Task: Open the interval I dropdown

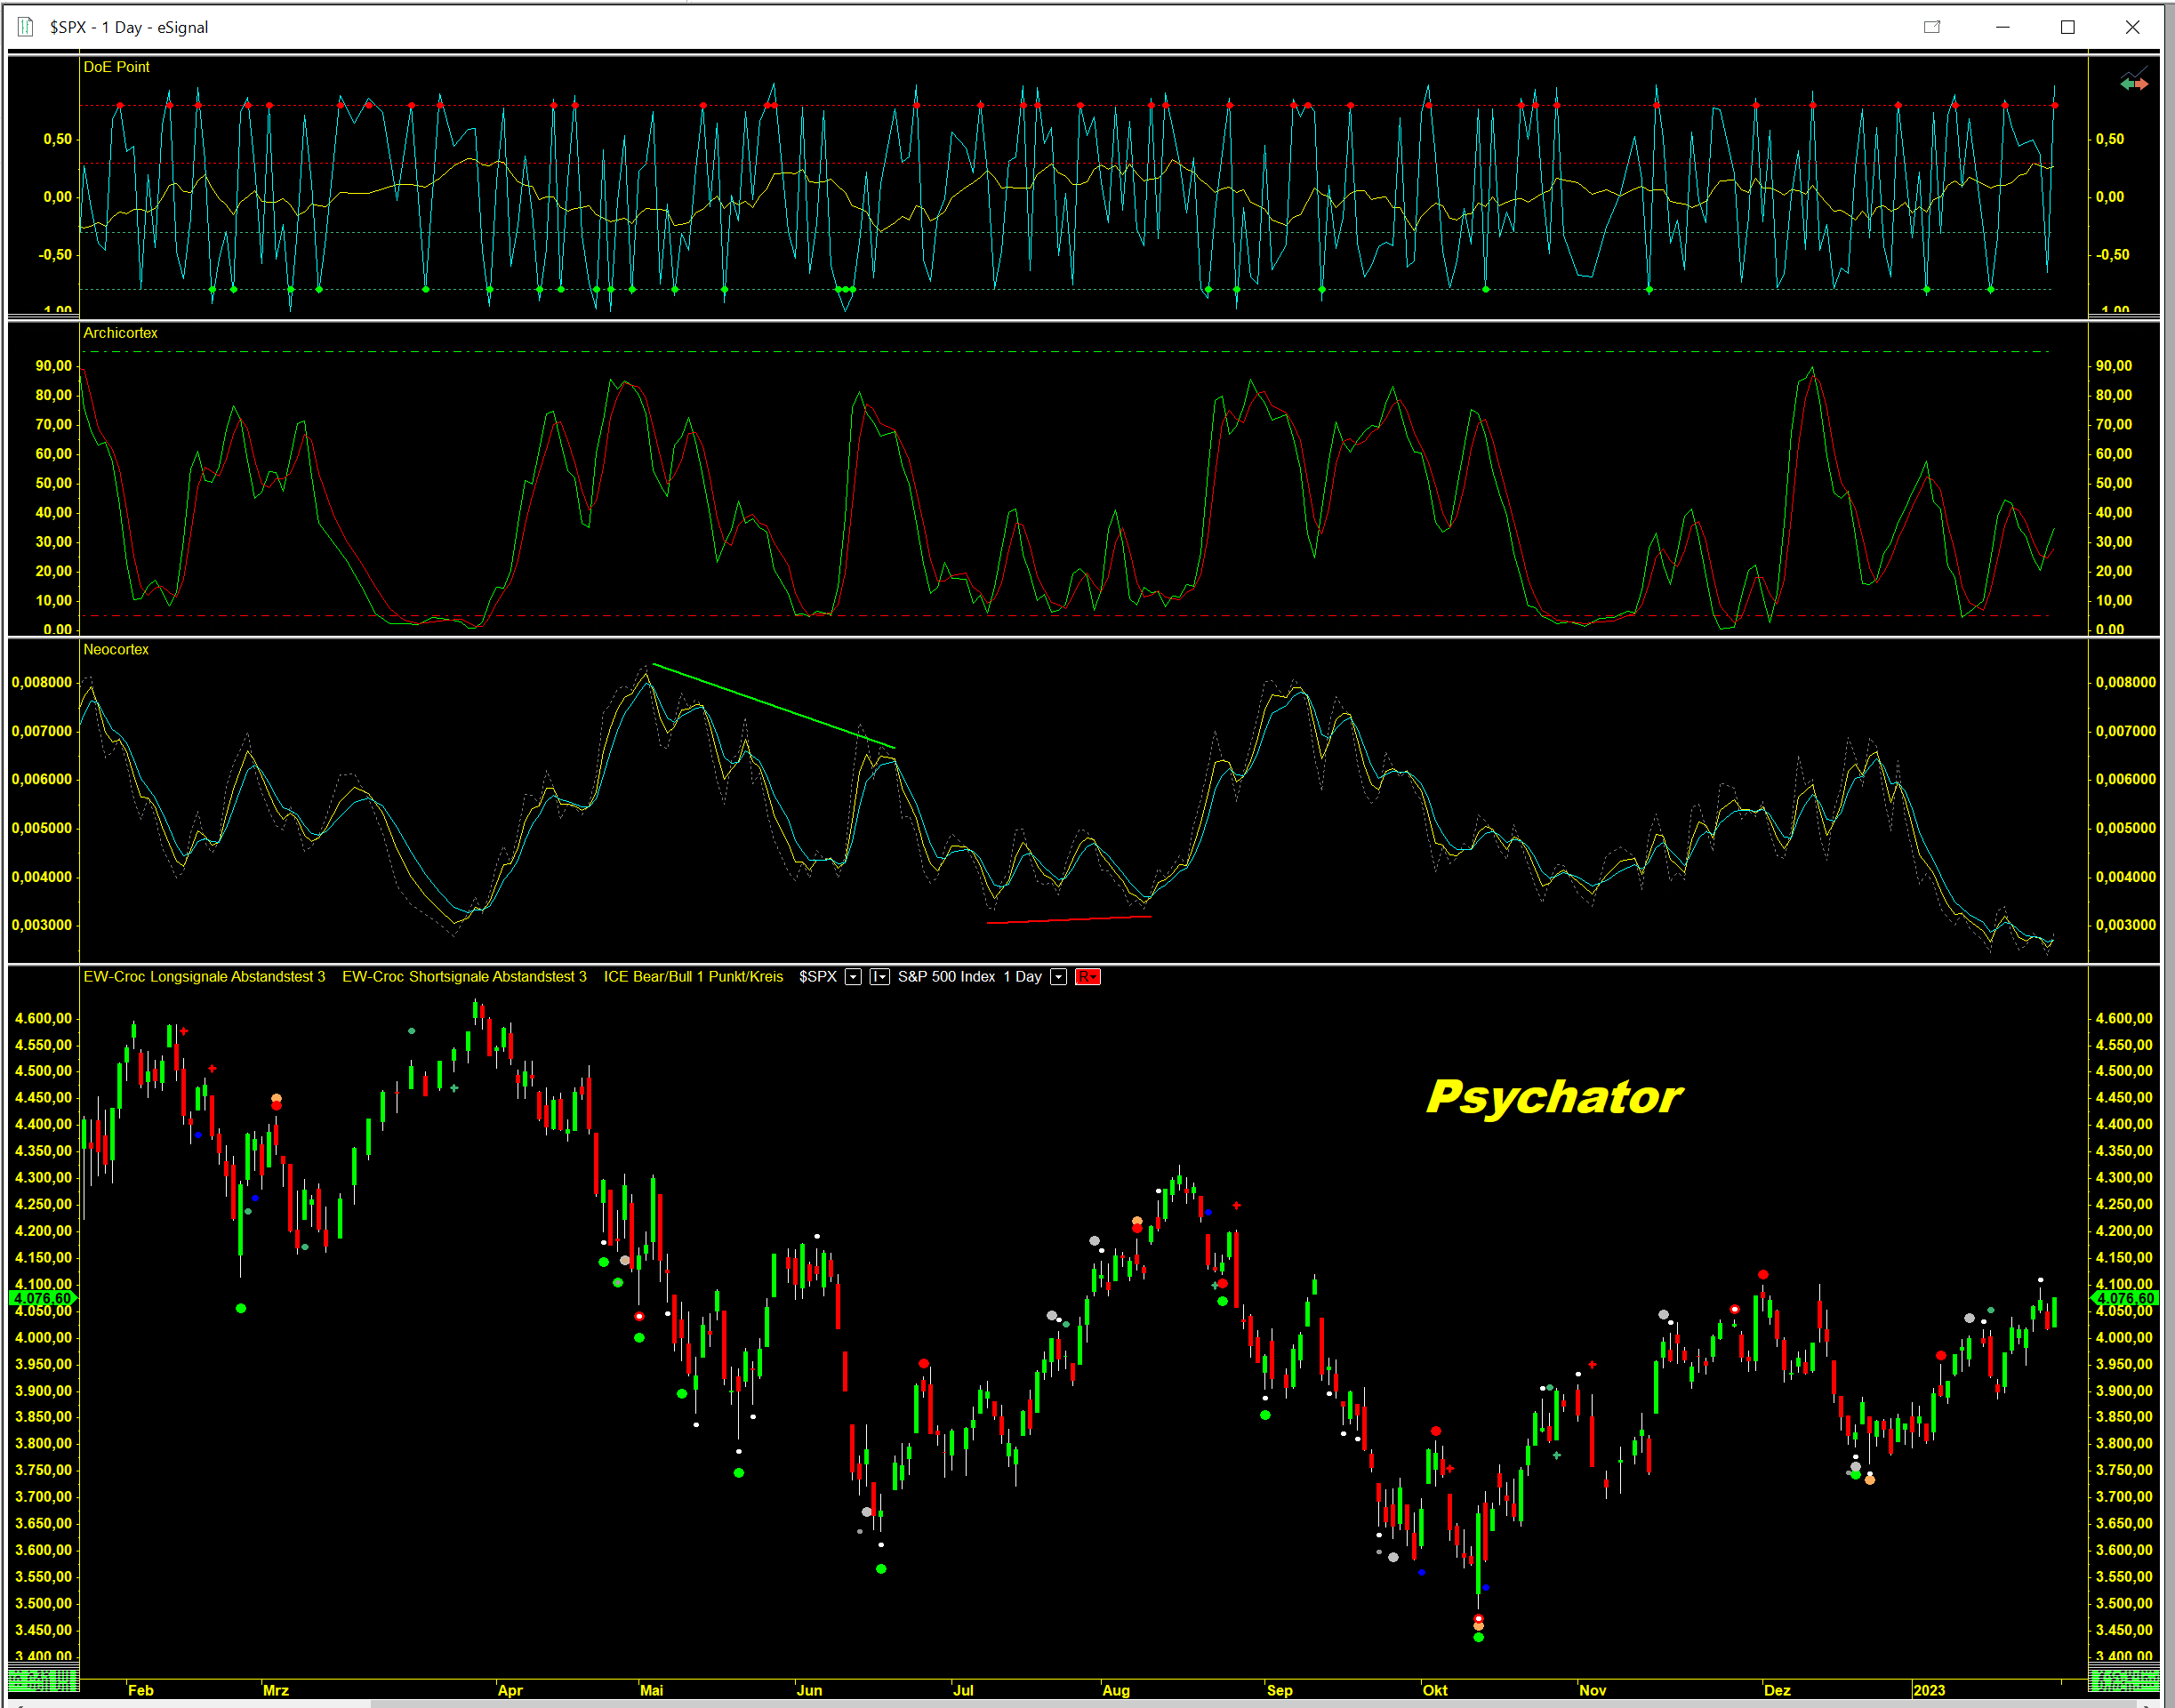Action: point(880,977)
